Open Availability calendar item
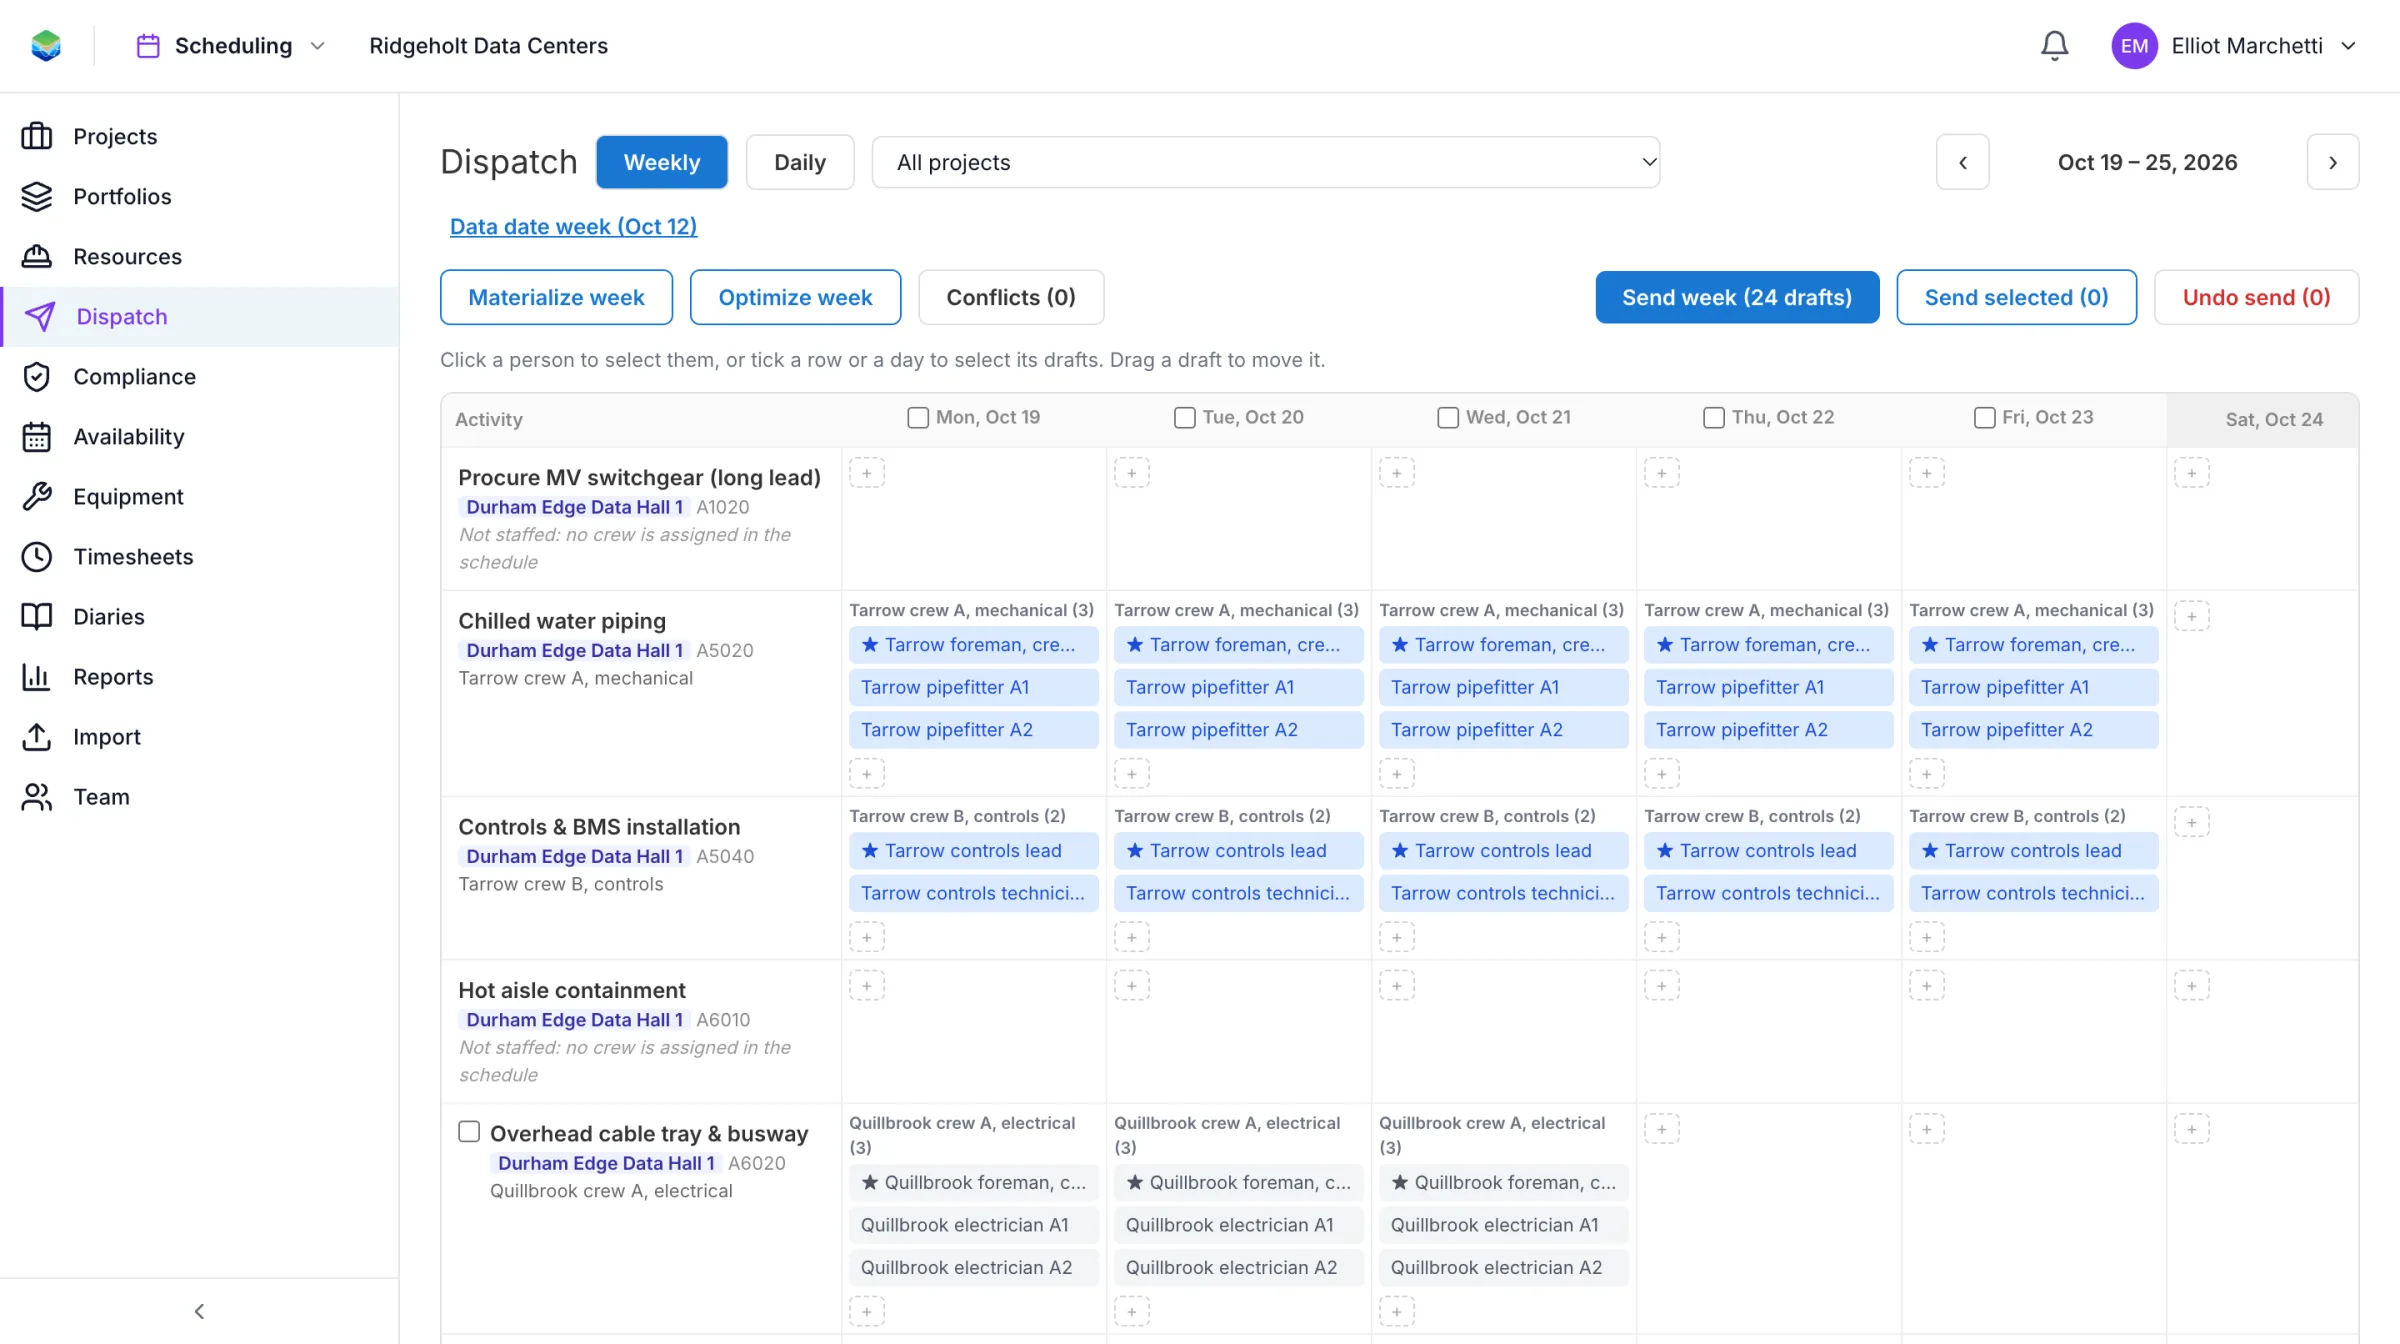 (200, 436)
